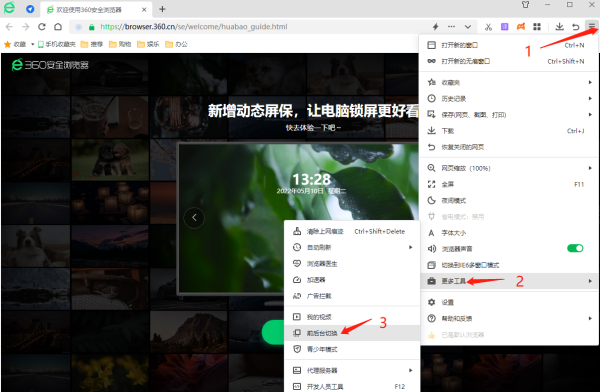The image size is (600, 392).
Task: Click the lightning speed-mode icon
Action: coord(435,27)
